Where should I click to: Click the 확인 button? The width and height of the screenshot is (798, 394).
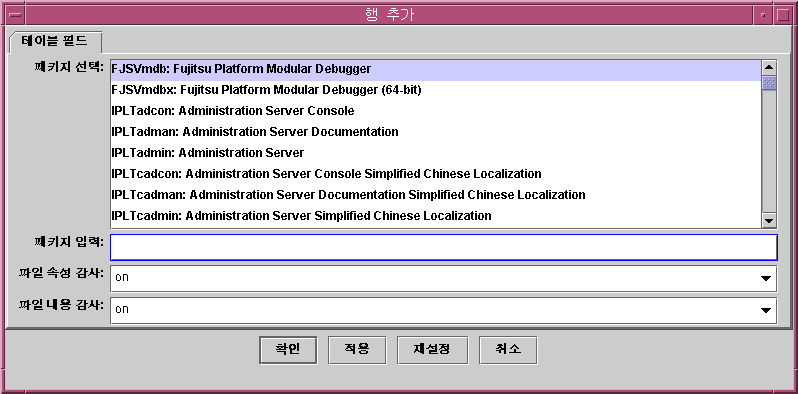288,350
